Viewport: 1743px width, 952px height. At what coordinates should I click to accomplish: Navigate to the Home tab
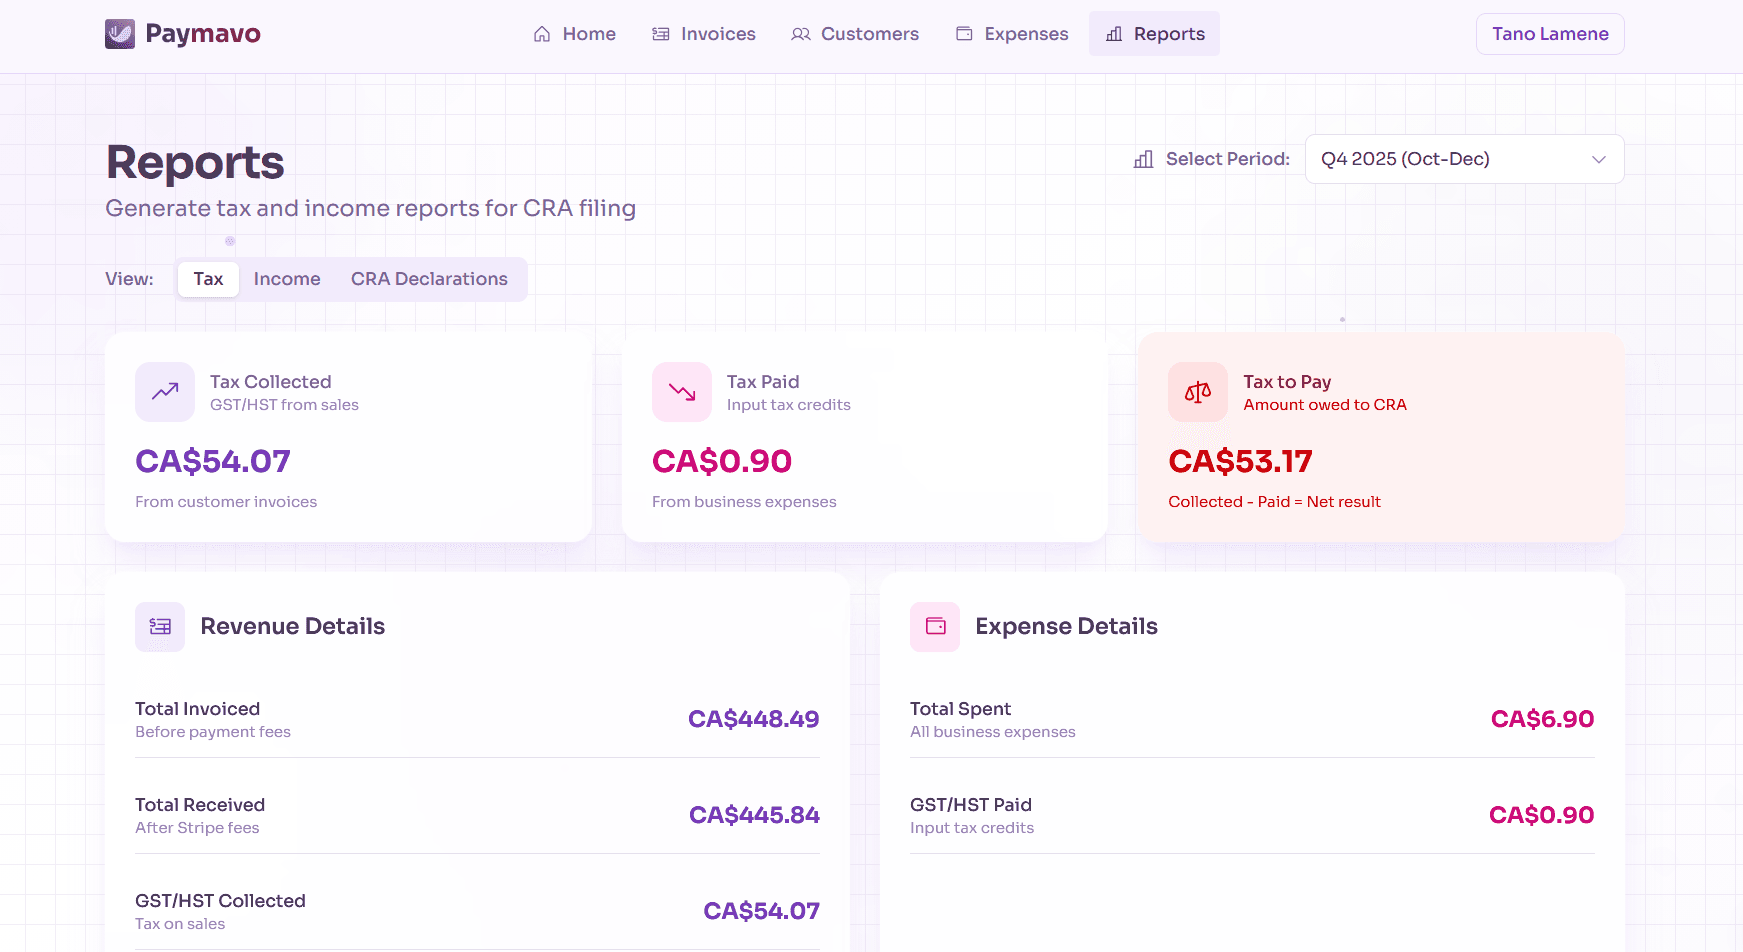tap(575, 33)
